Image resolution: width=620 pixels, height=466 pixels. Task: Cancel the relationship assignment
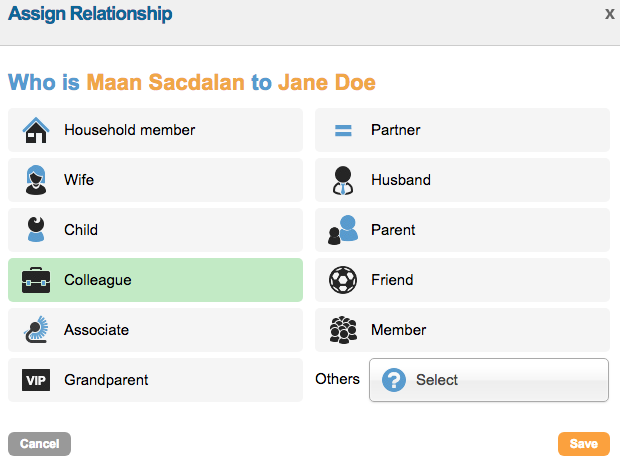tap(40, 444)
